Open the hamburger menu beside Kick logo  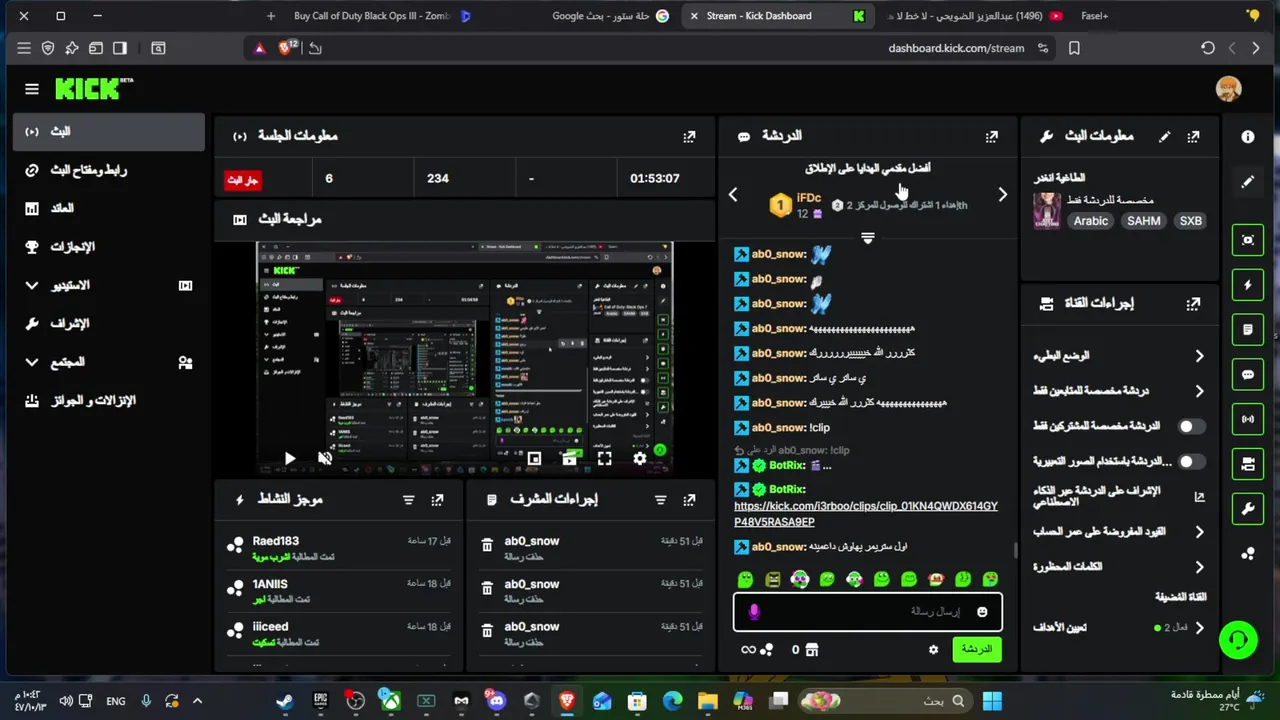pos(32,89)
